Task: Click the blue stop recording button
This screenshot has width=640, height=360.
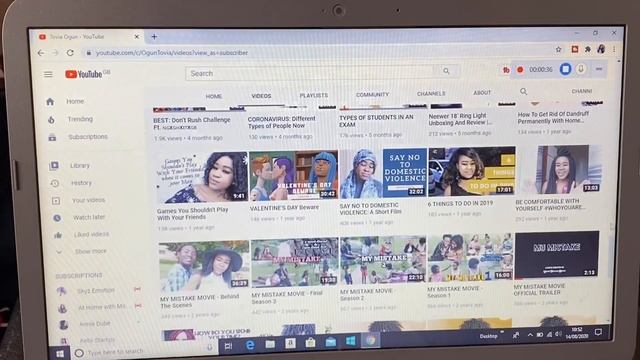Action: [565, 69]
